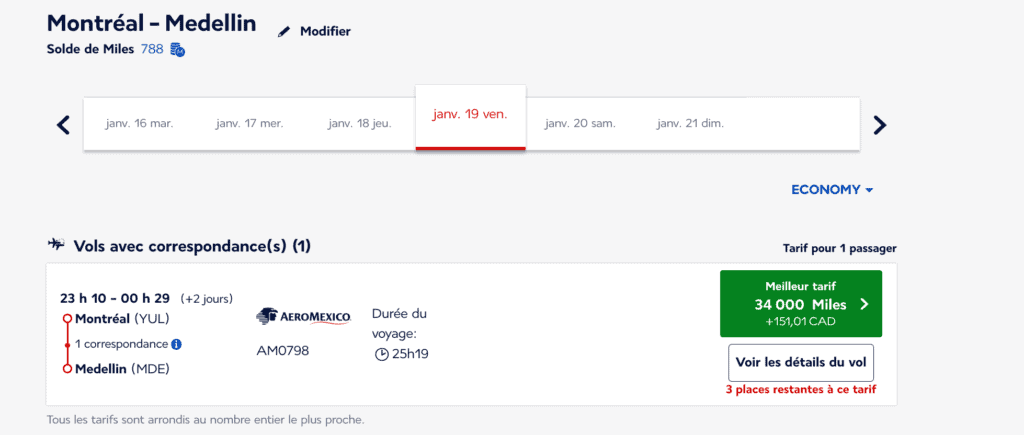This screenshot has height=435, width=1024.
Task: Open the ECONOMY cabin class dropdown
Action: (x=832, y=190)
